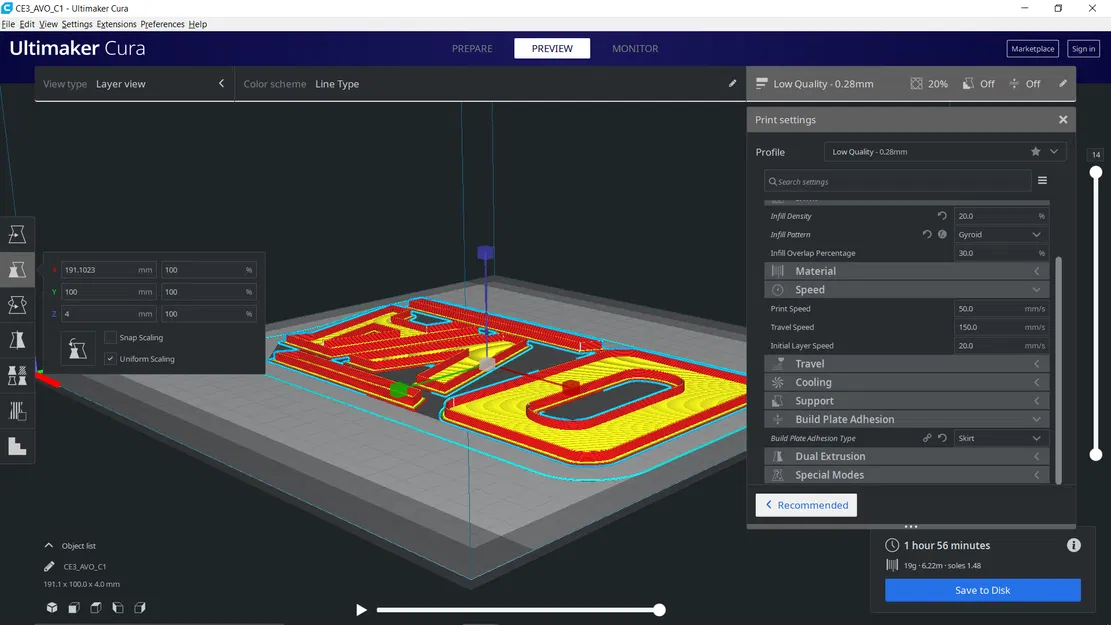Screen dimensions: 1111x625
Task: Show print info details icon
Action: 1073,545
